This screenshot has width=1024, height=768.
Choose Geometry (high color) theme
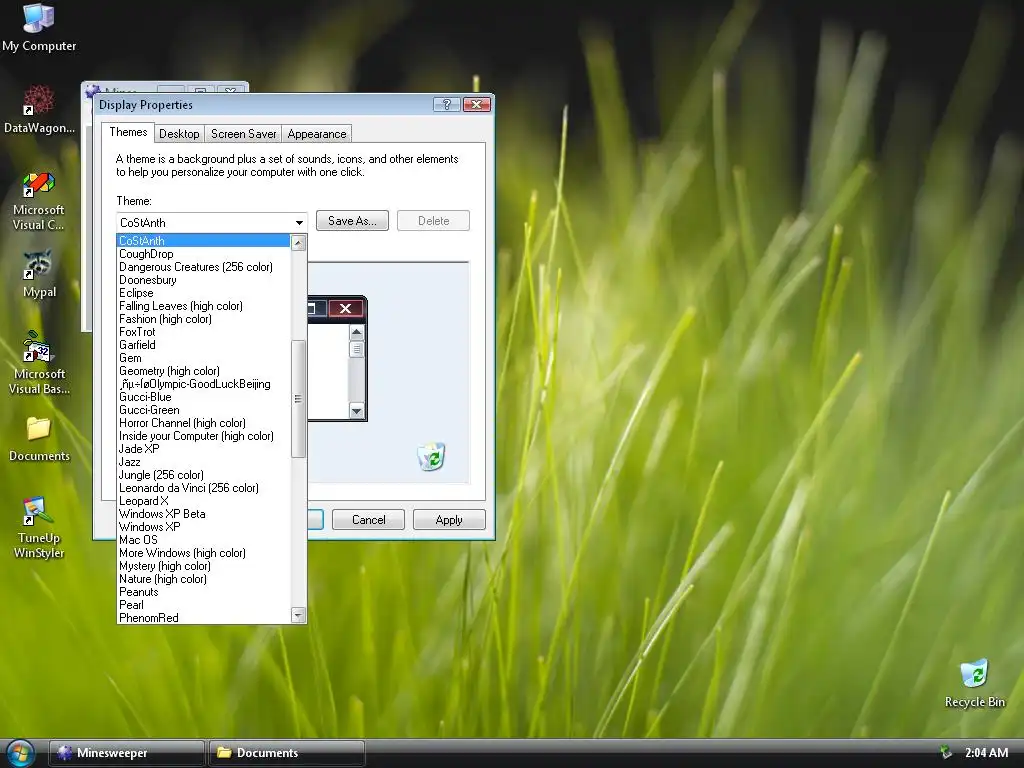pos(203,371)
